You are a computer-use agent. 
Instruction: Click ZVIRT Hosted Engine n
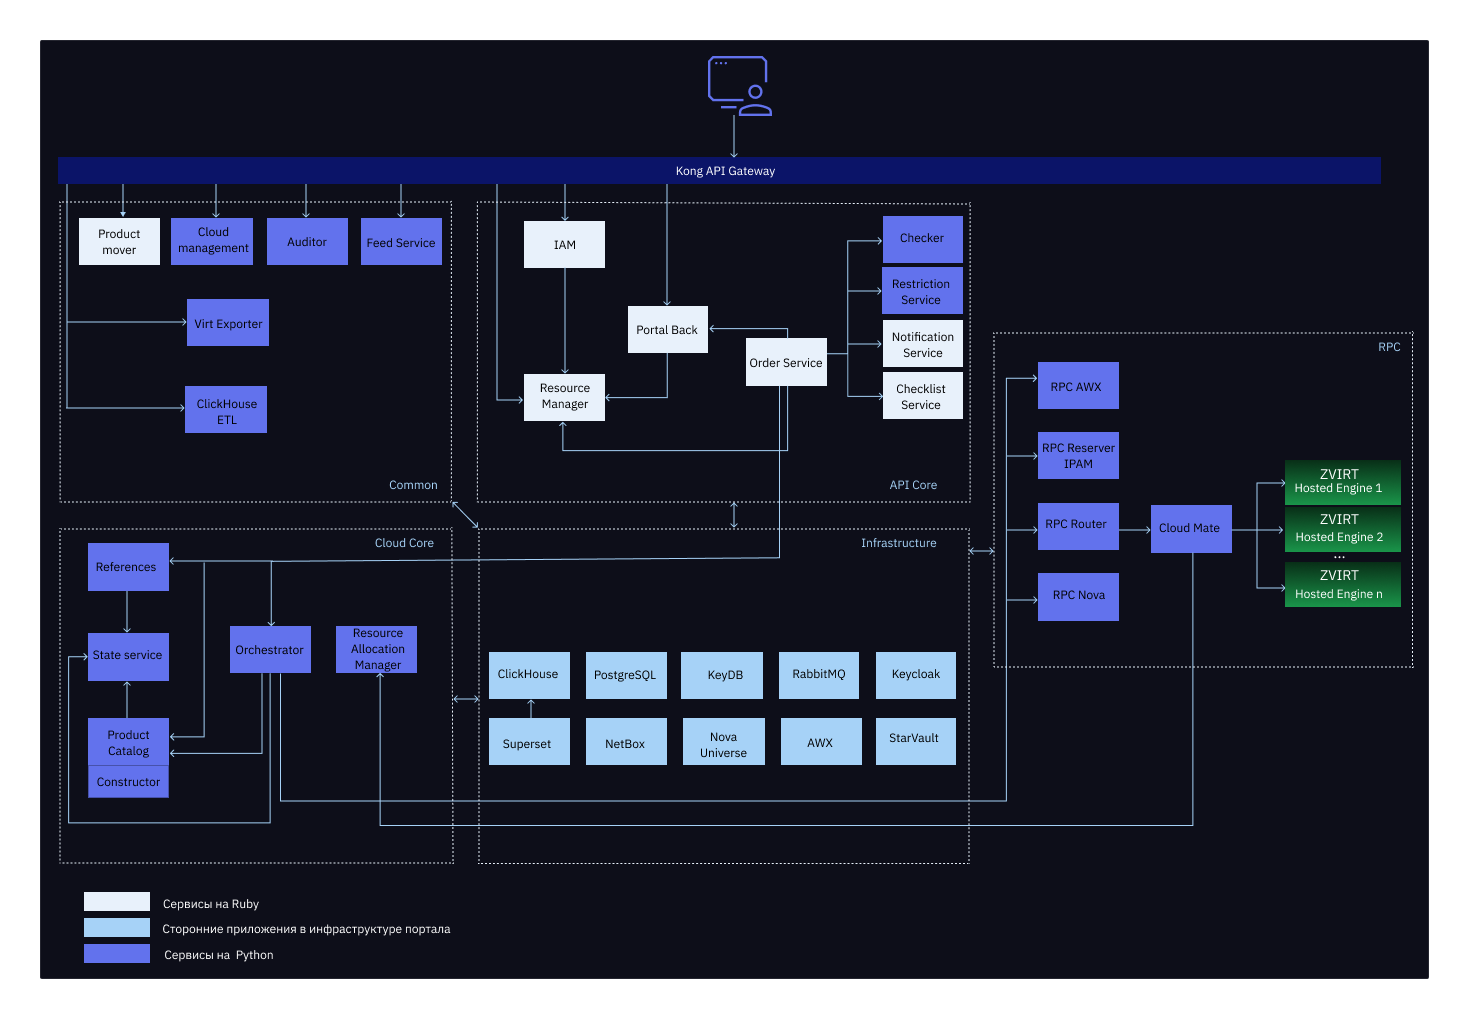pyautogui.click(x=1342, y=584)
